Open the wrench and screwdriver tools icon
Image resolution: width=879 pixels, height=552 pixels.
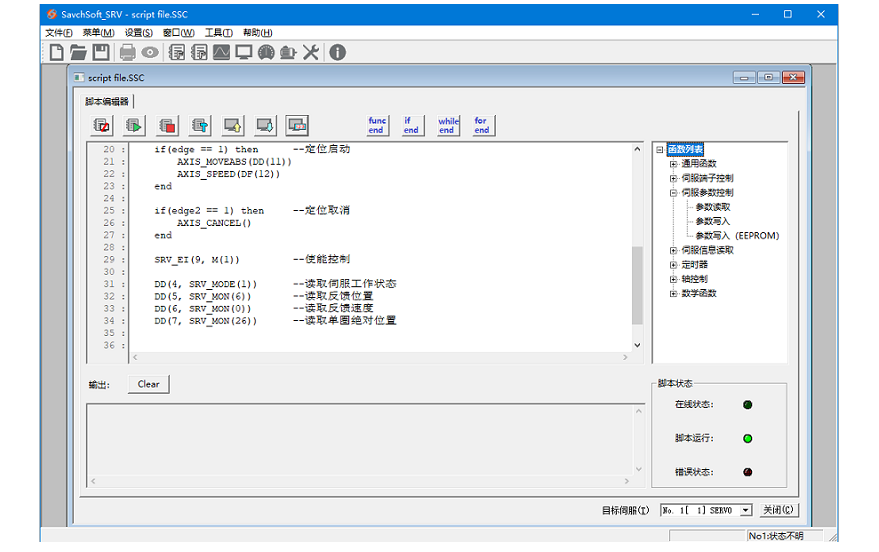click(311, 52)
